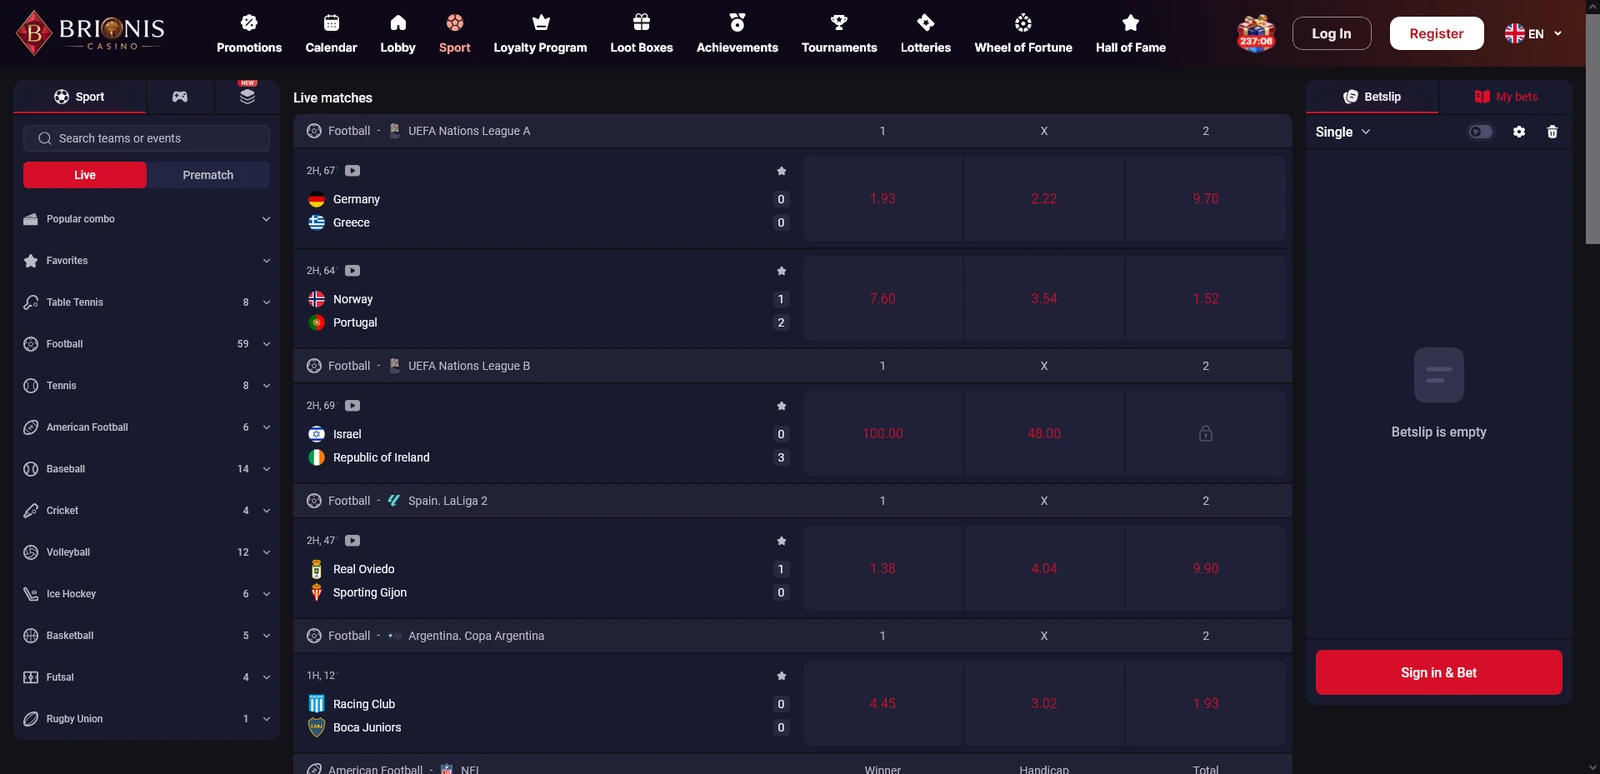Viewport: 1600px width, 774px height.
Task: Watch Norway vs Portugal live stream icon
Action: click(352, 271)
